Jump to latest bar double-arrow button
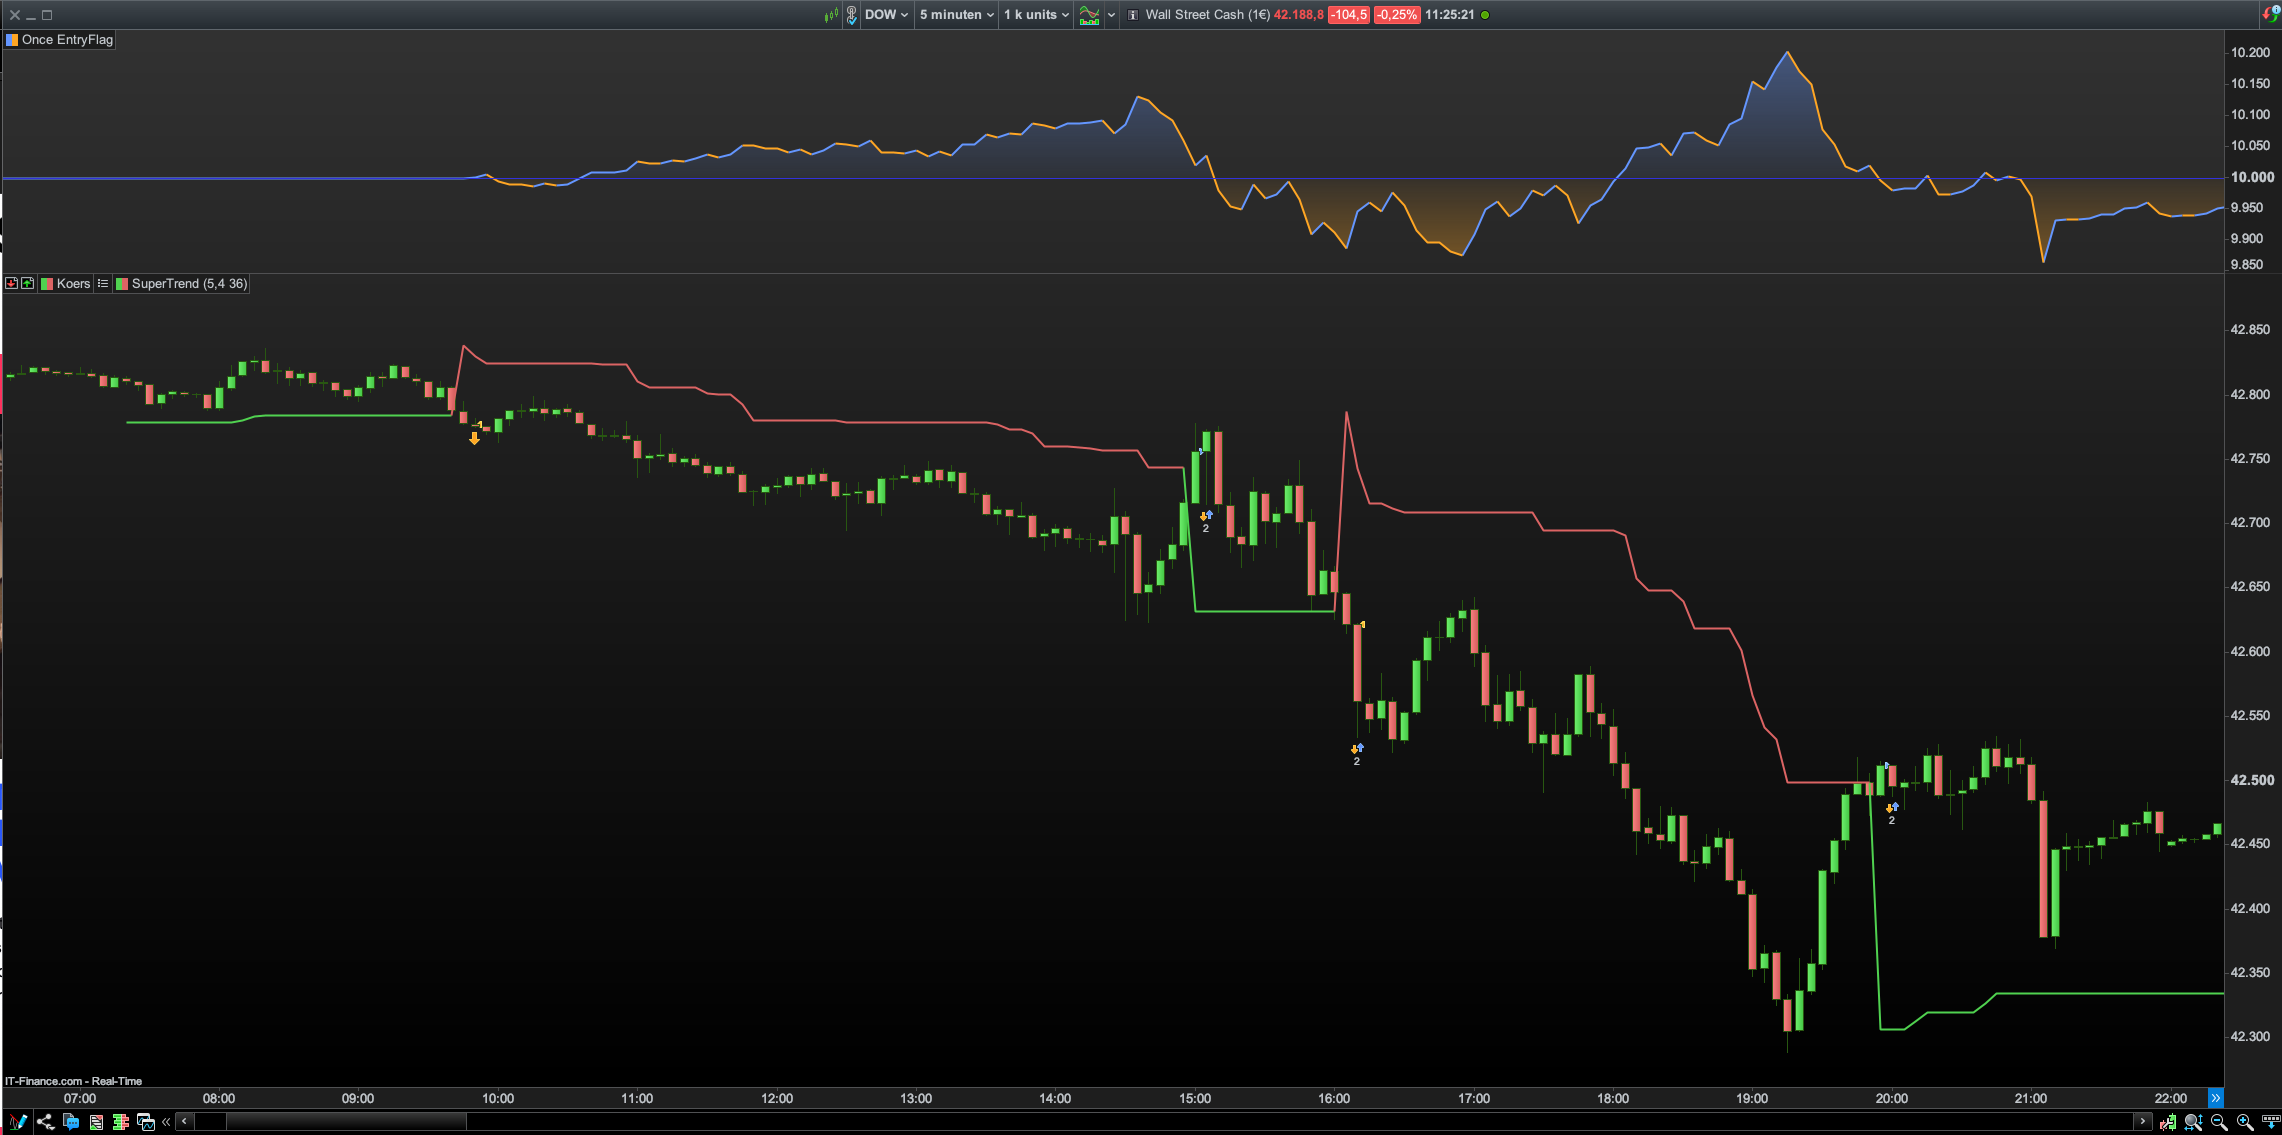2282x1135 pixels. [2215, 1098]
